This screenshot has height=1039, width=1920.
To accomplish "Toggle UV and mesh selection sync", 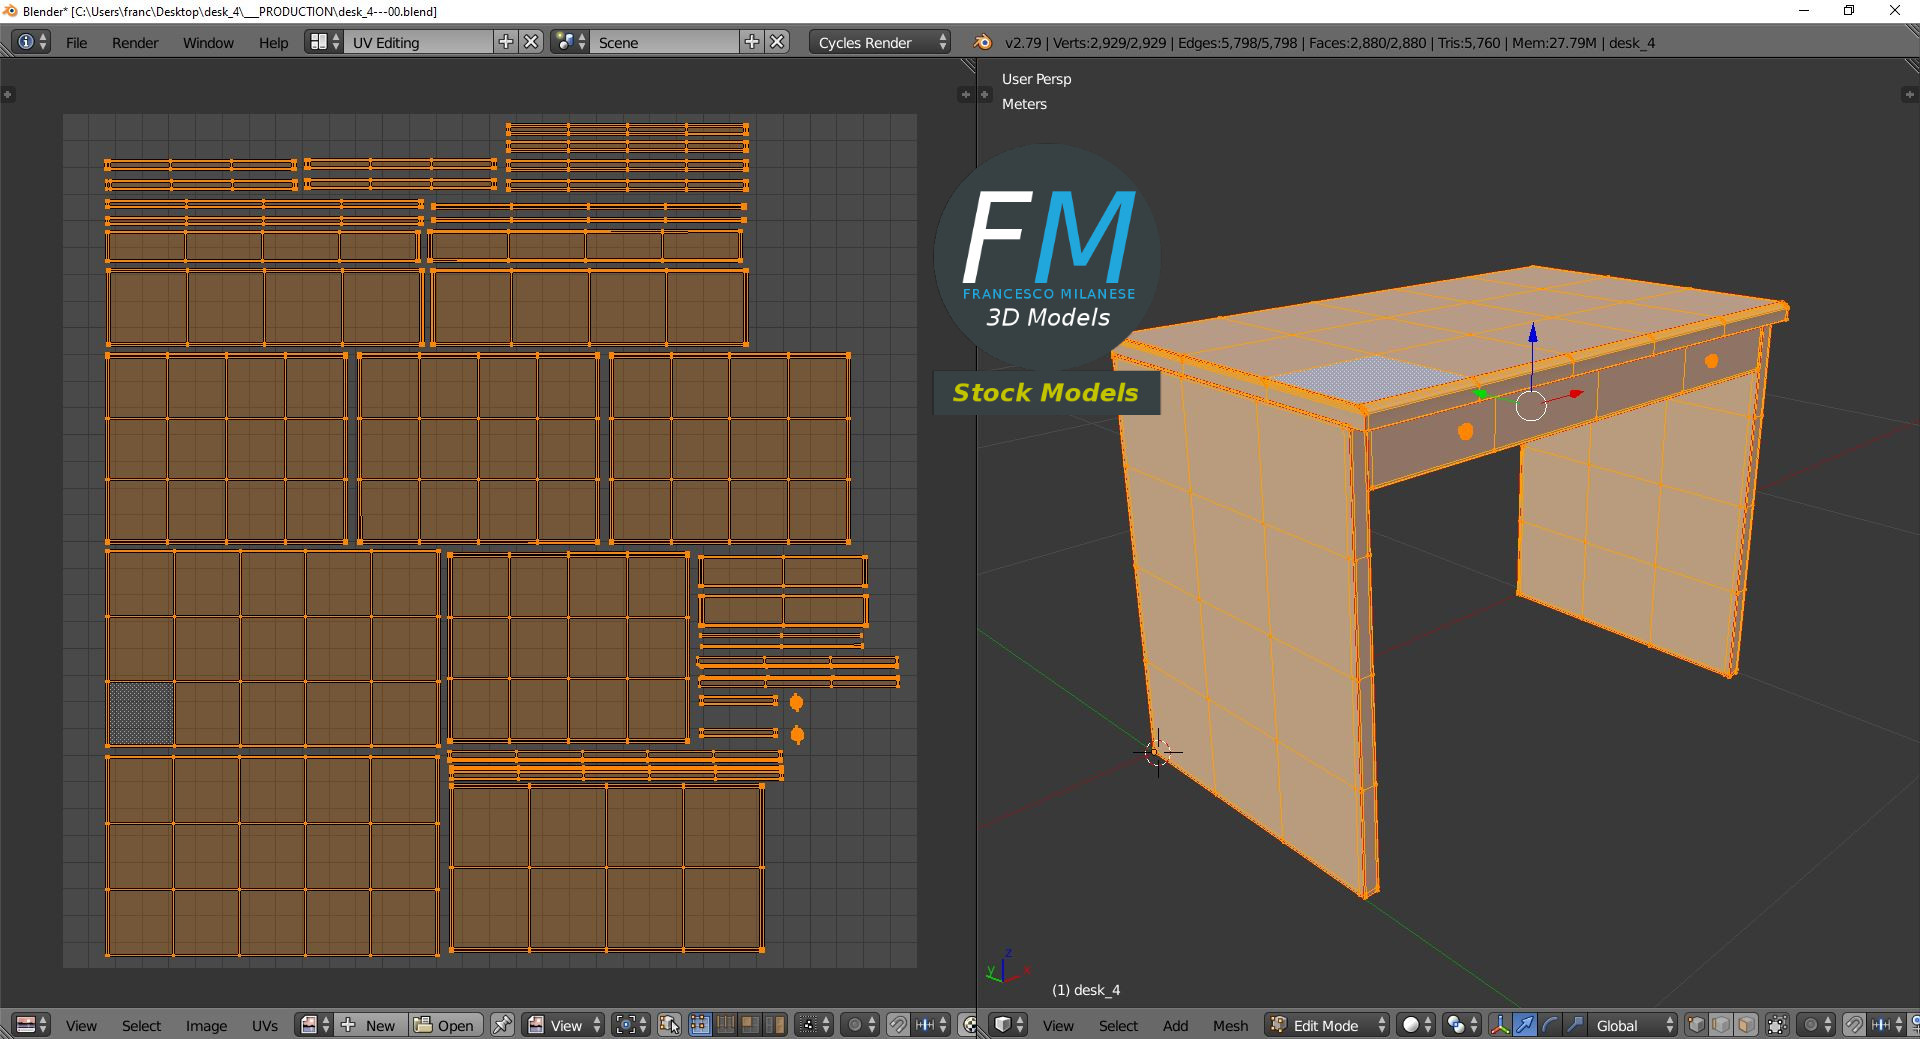I will point(669,1025).
